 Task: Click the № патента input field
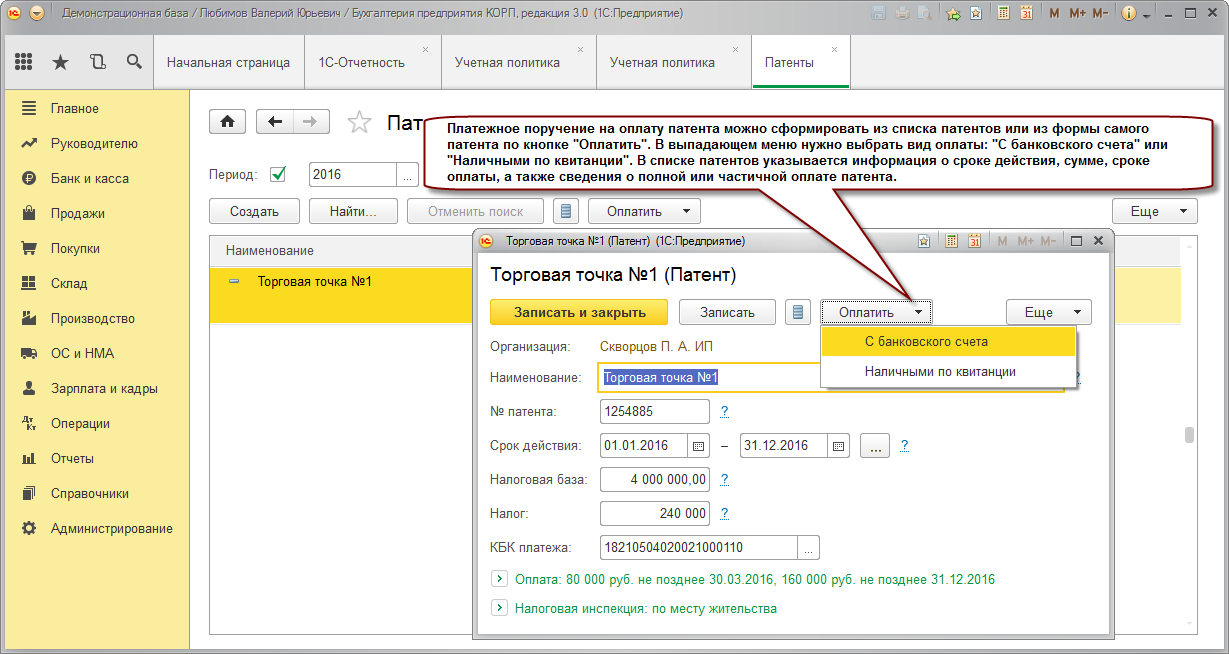(655, 411)
